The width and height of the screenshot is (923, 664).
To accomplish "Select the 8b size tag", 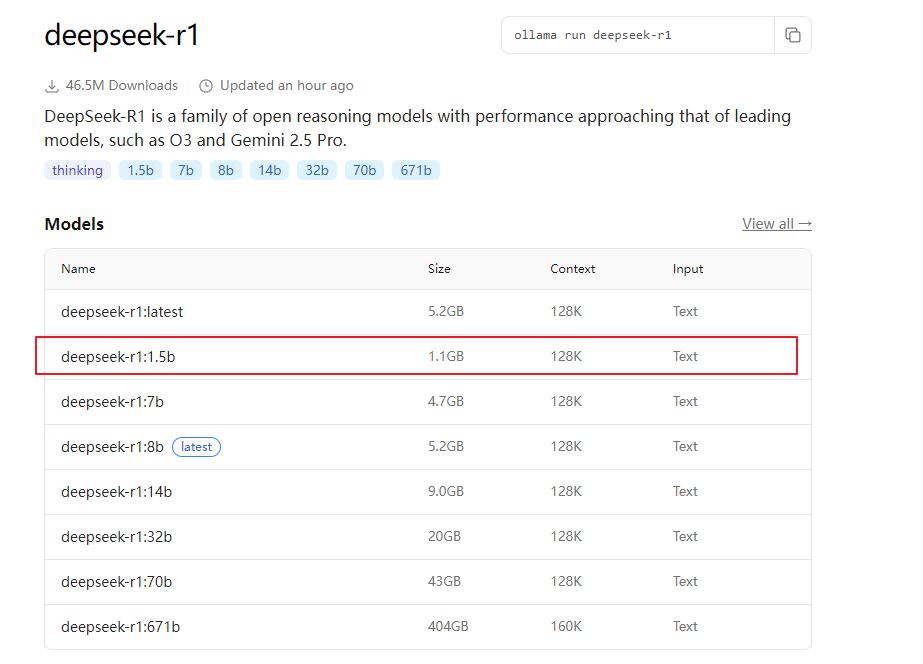I will pyautogui.click(x=226, y=170).
